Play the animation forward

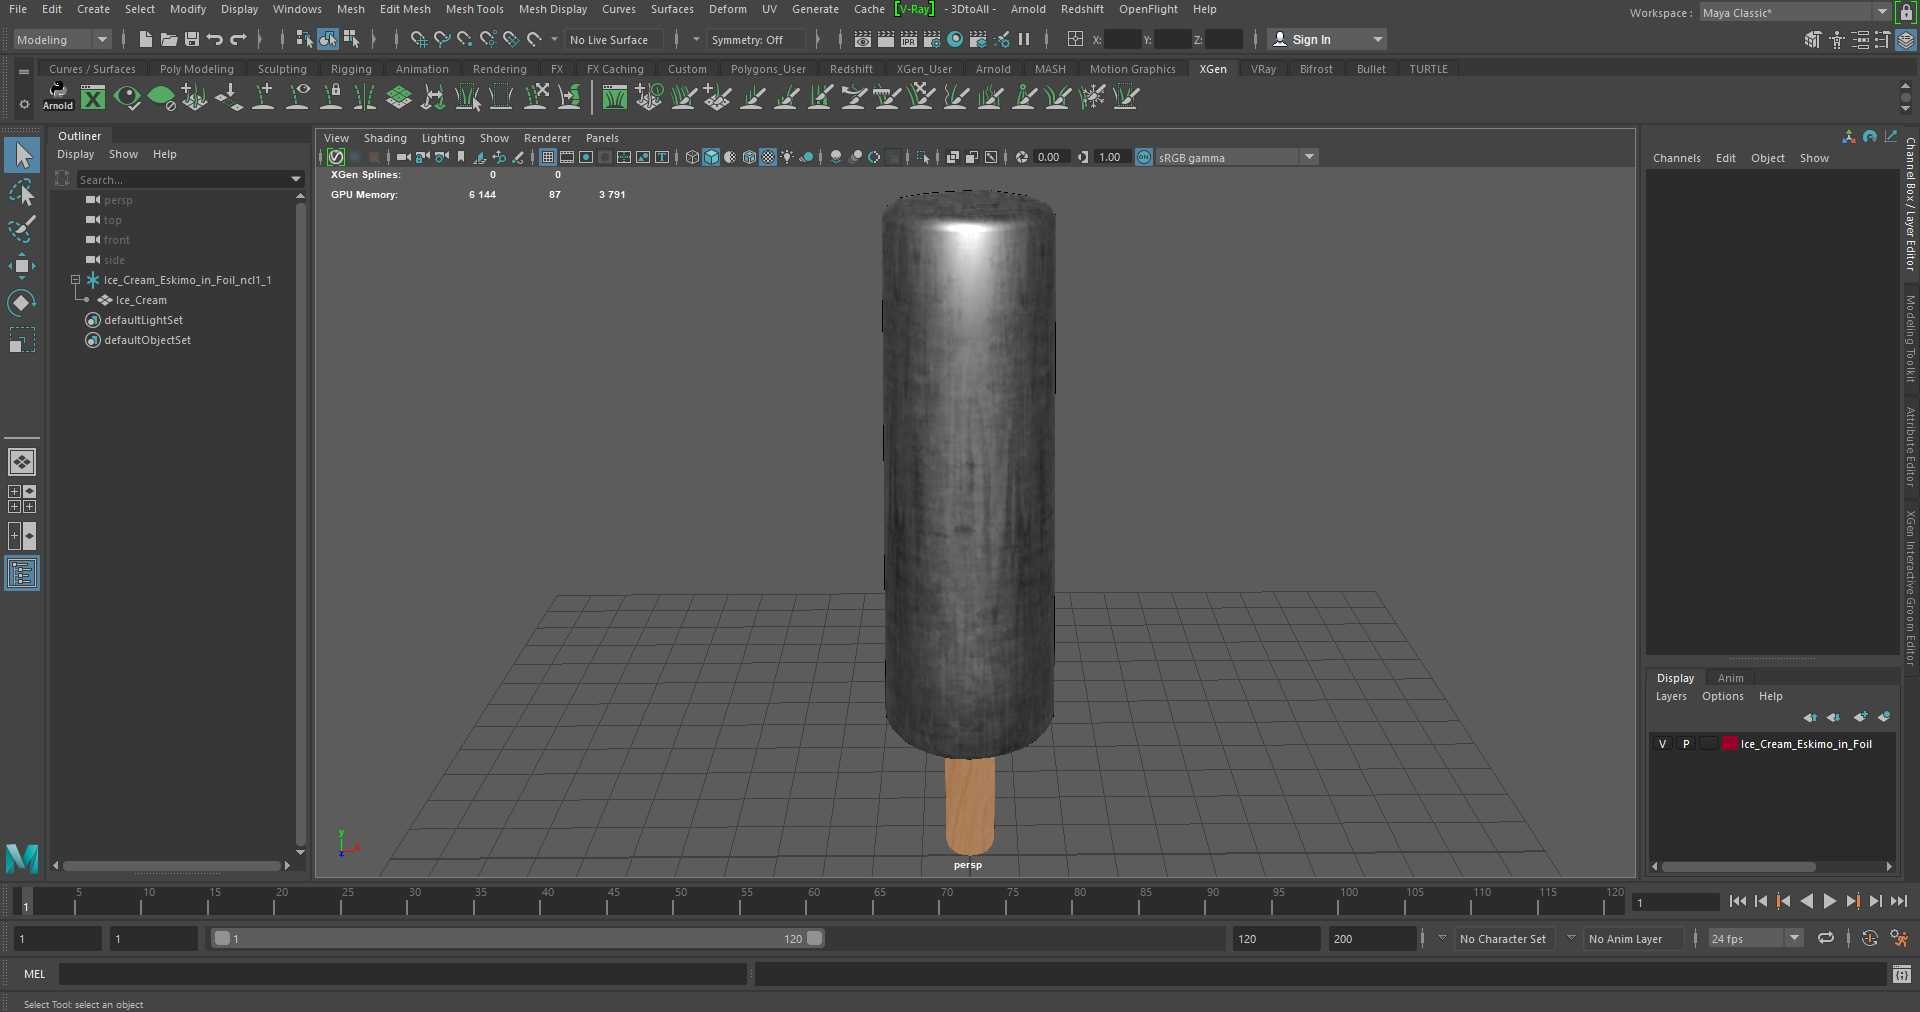point(1830,901)
